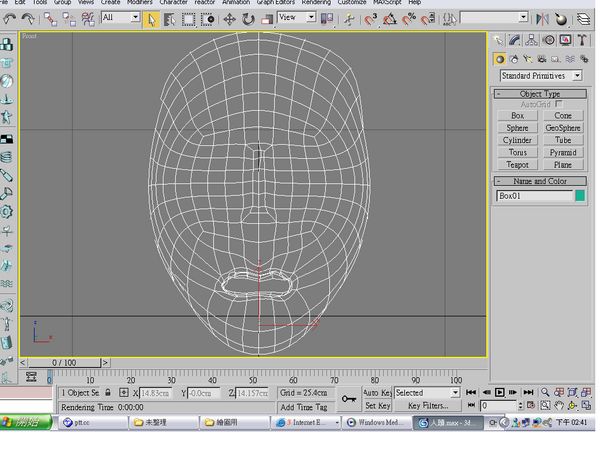The width and height of the screenshot is (600, 450).
Task: Click the 0 / 100 time slider
Action: [64, 362]
